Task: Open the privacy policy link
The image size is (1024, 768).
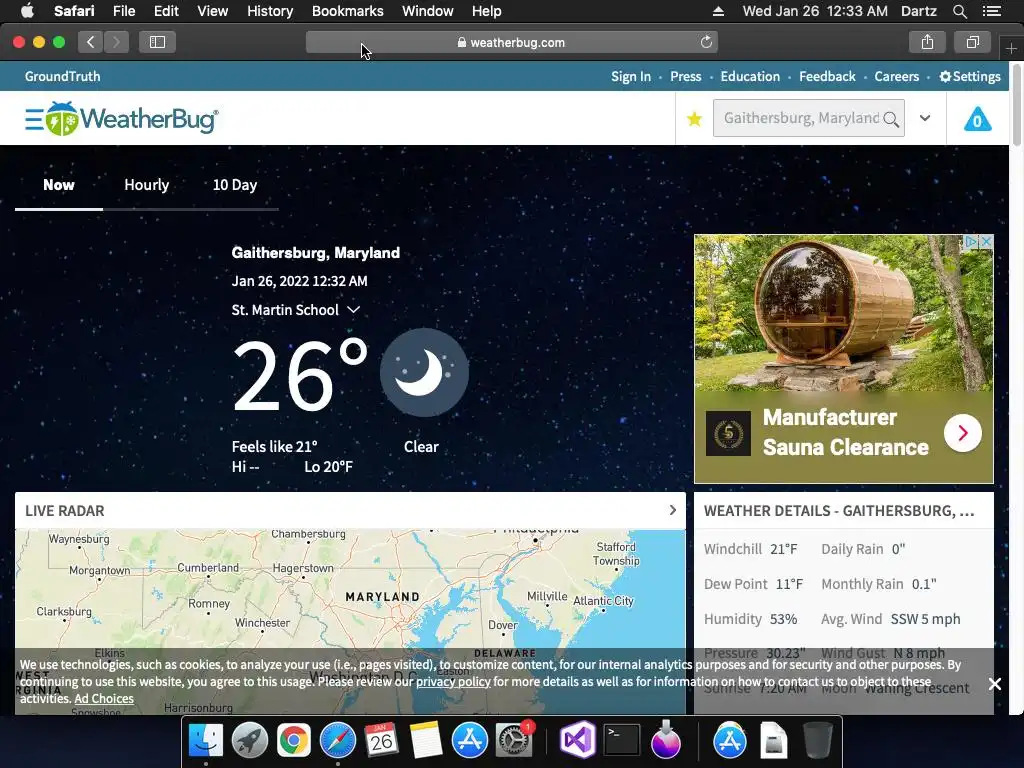Action: coord(453,682)
